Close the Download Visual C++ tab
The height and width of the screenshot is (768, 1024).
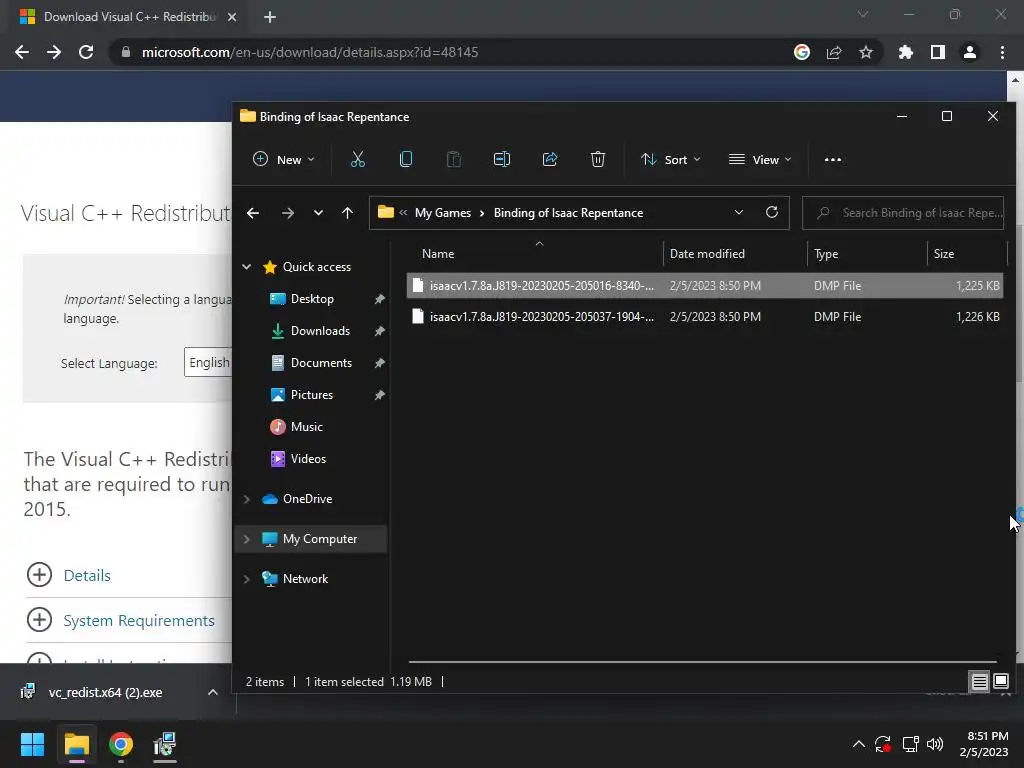click(x=232, y=17)
